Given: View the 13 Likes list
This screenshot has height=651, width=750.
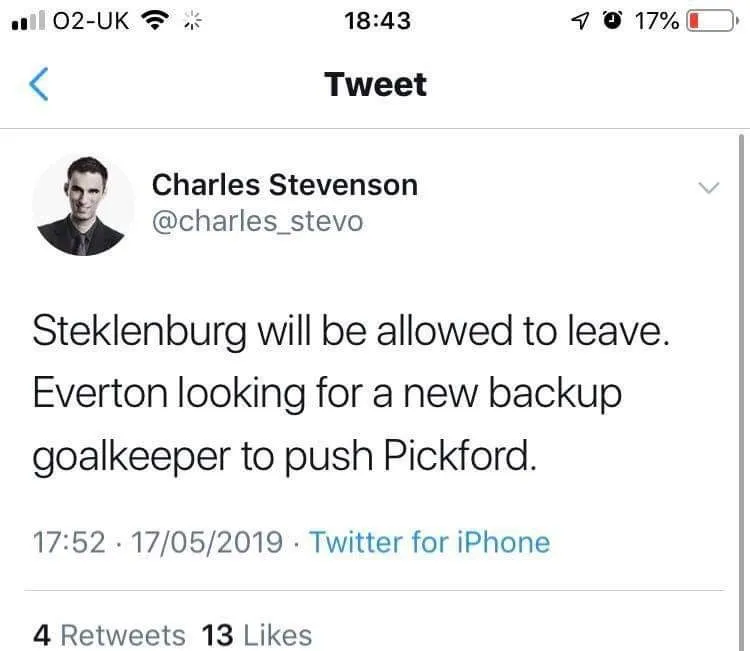Looking at the screenshot, I should [x=257, y=635].
